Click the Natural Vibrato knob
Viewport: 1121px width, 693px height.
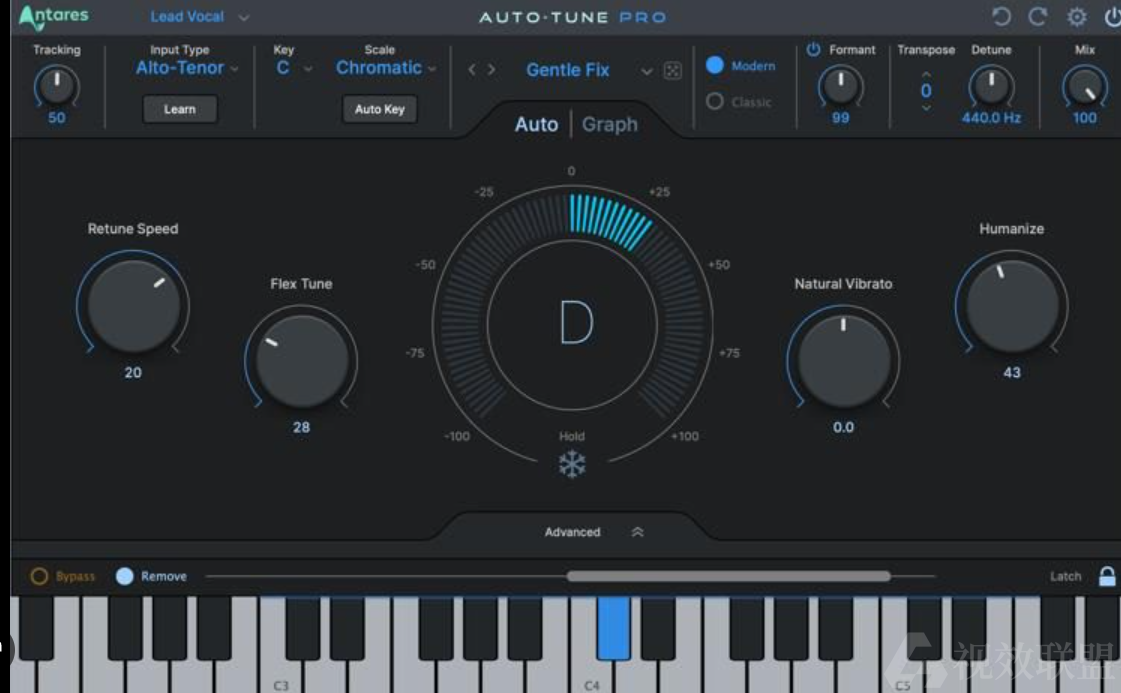pyautogui.click(x=843, y=360)
